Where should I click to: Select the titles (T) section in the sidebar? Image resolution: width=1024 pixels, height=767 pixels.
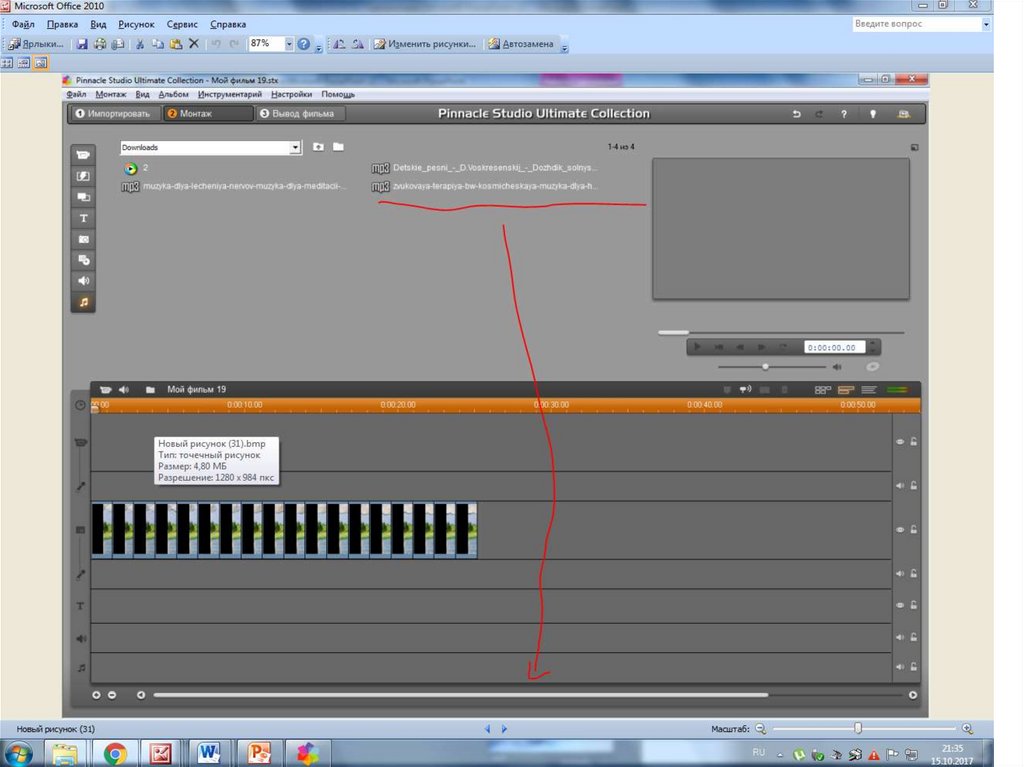point(84,218)
